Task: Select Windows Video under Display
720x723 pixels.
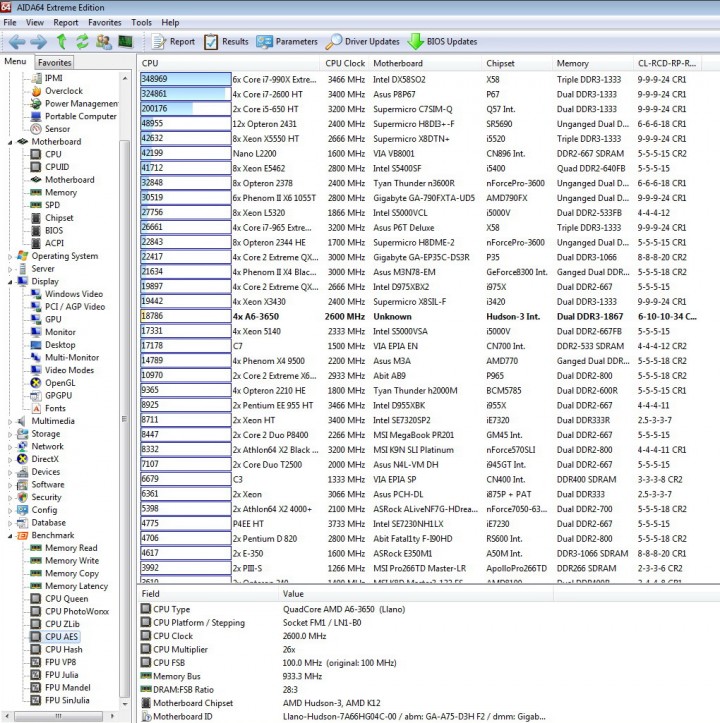Action: coord(74,294)
